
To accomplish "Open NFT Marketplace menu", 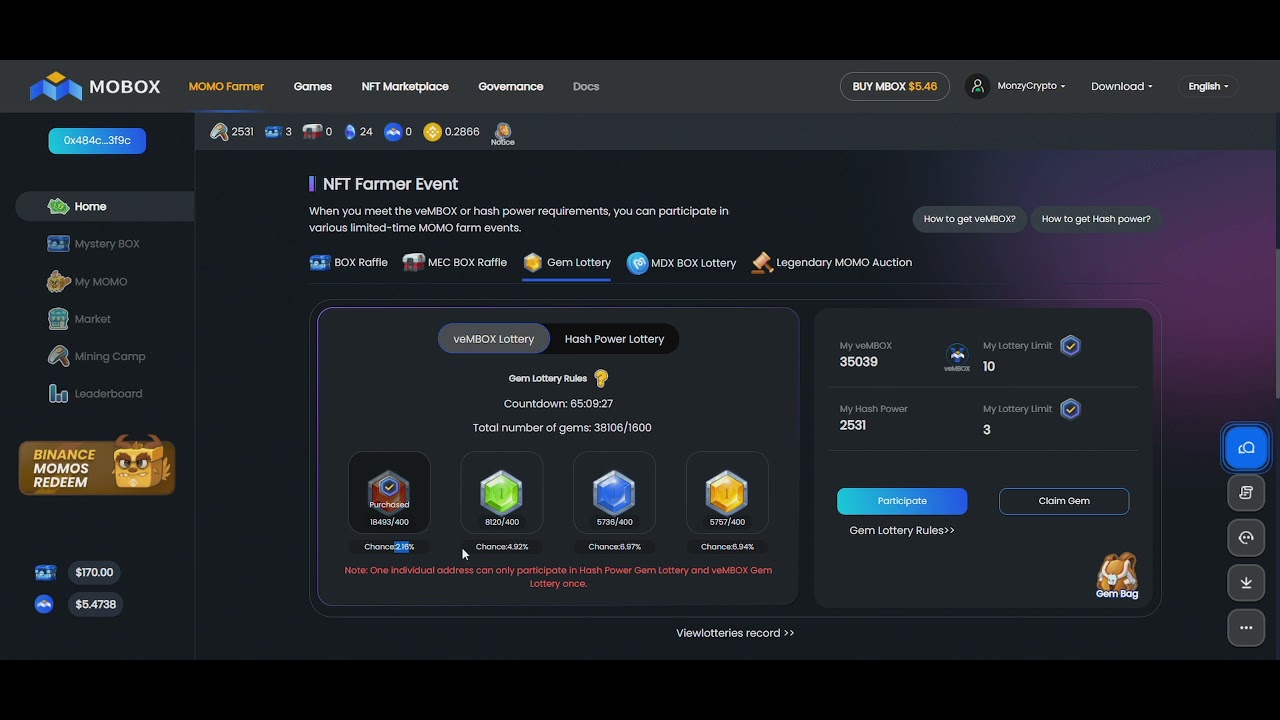I will pos(405,86).
